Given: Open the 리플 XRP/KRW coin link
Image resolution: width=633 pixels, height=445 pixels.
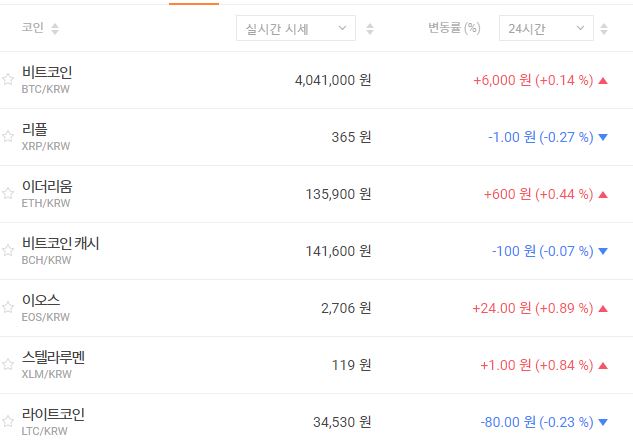Looking at the screenshot, I should coord(35,130).
